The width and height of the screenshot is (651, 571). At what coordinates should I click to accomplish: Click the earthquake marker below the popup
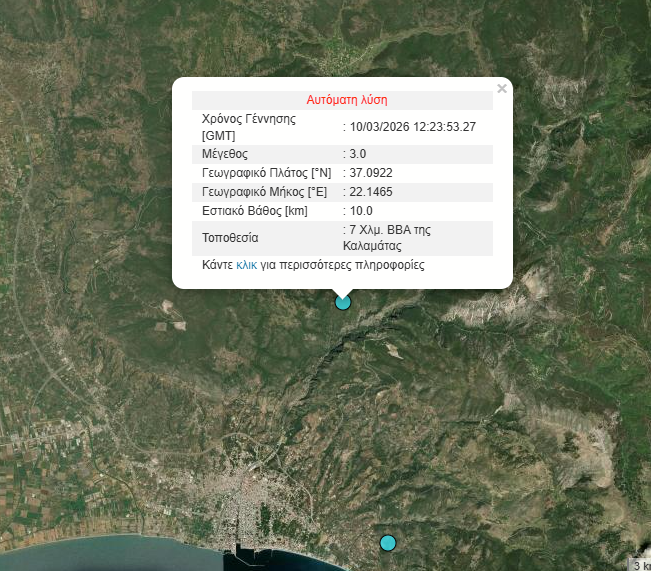tap(343, 301)
